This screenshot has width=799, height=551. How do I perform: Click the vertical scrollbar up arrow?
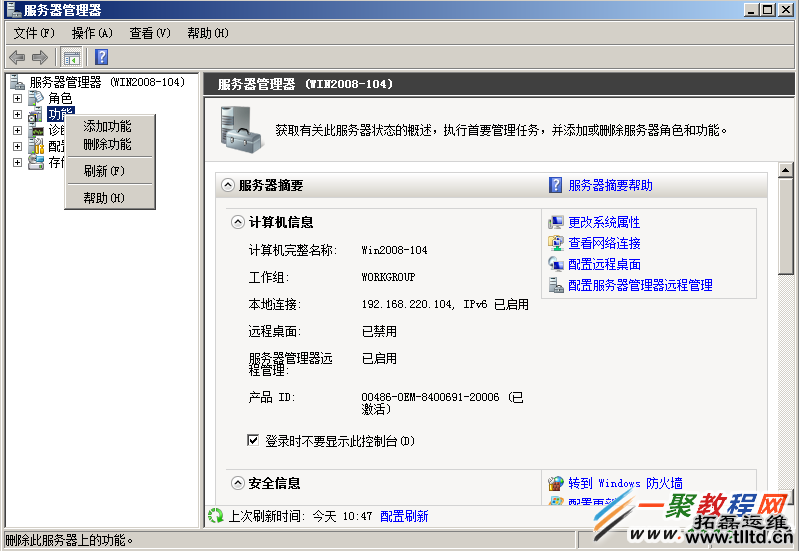pyautogui.click(x=785, y=170)
